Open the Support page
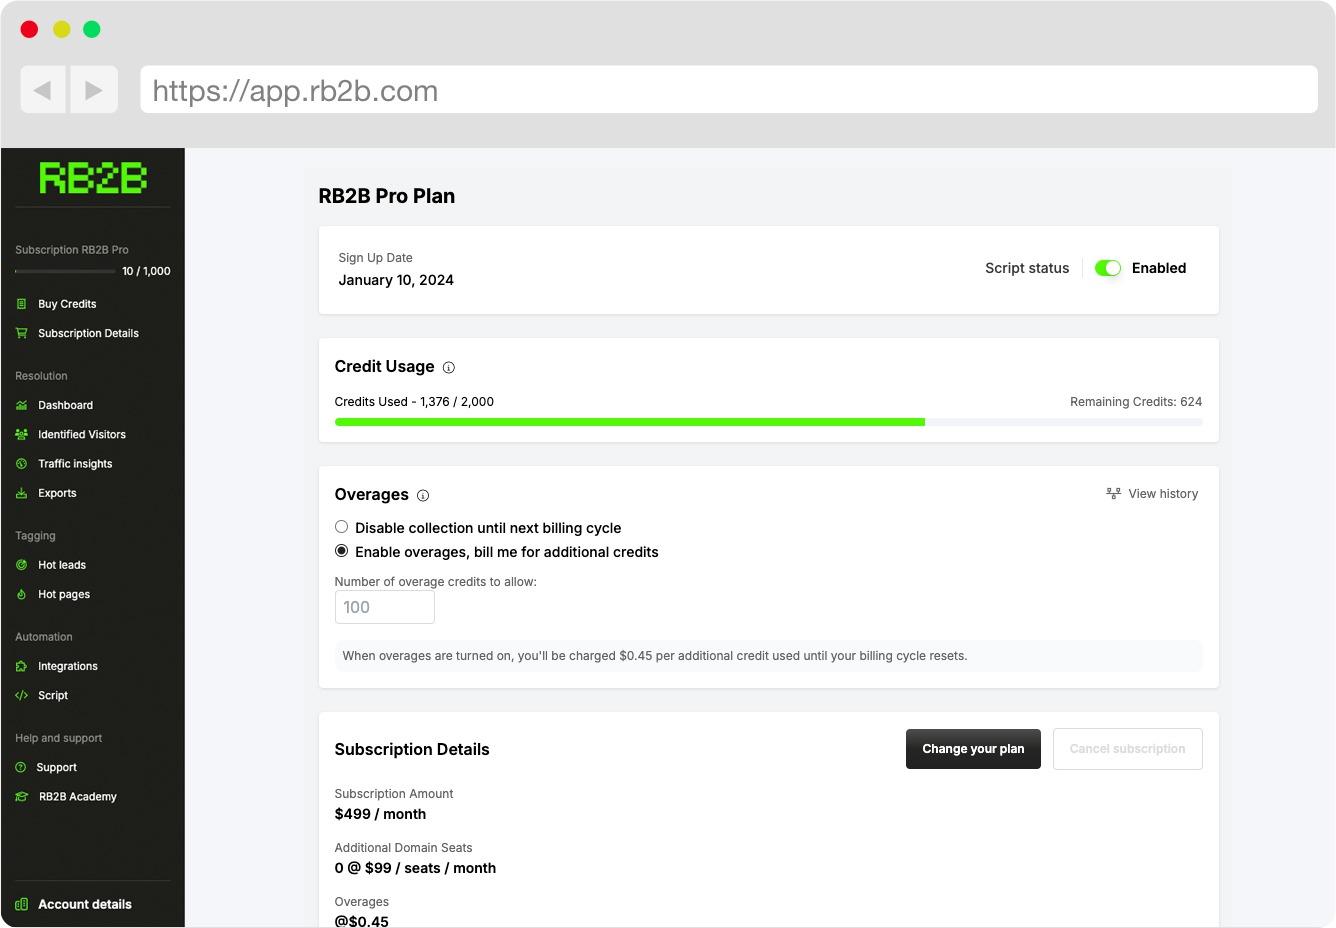 coord(57,767)
